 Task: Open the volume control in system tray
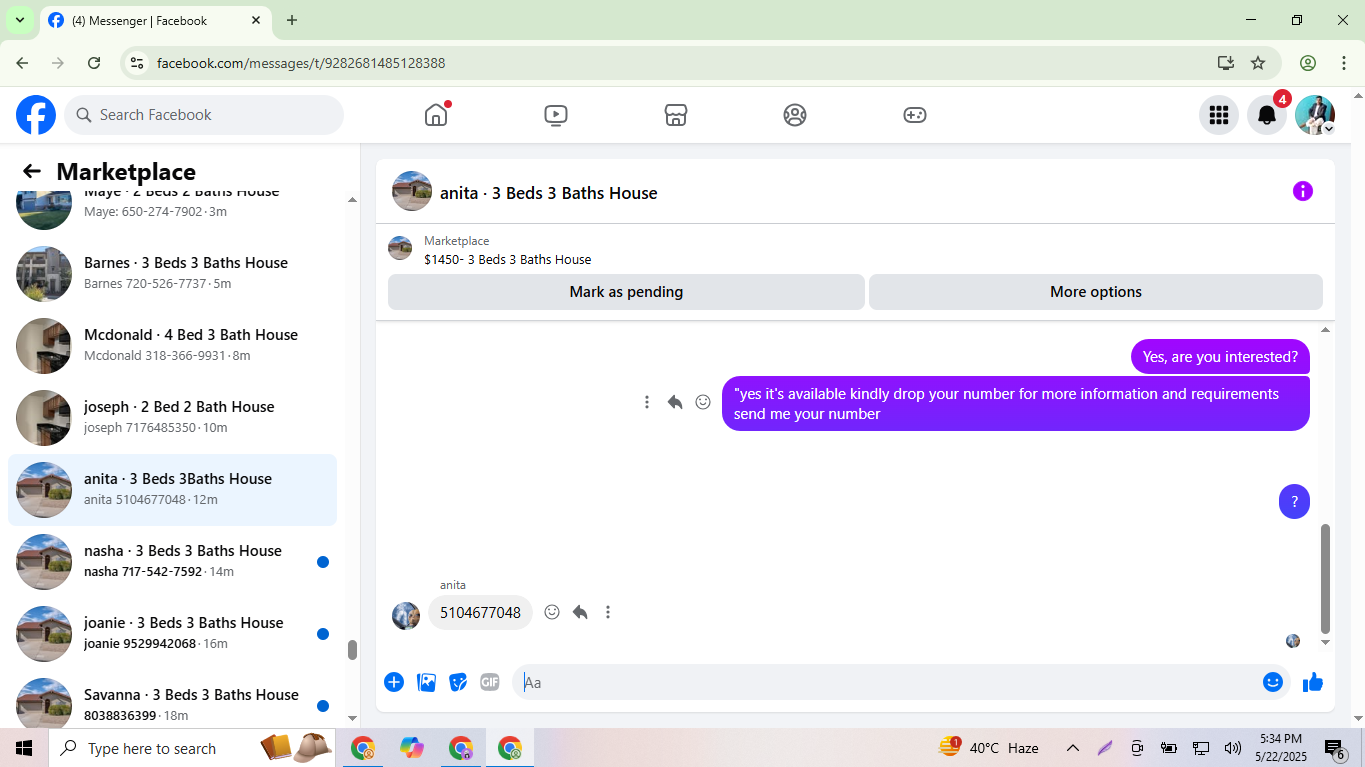pos(1232,748)
